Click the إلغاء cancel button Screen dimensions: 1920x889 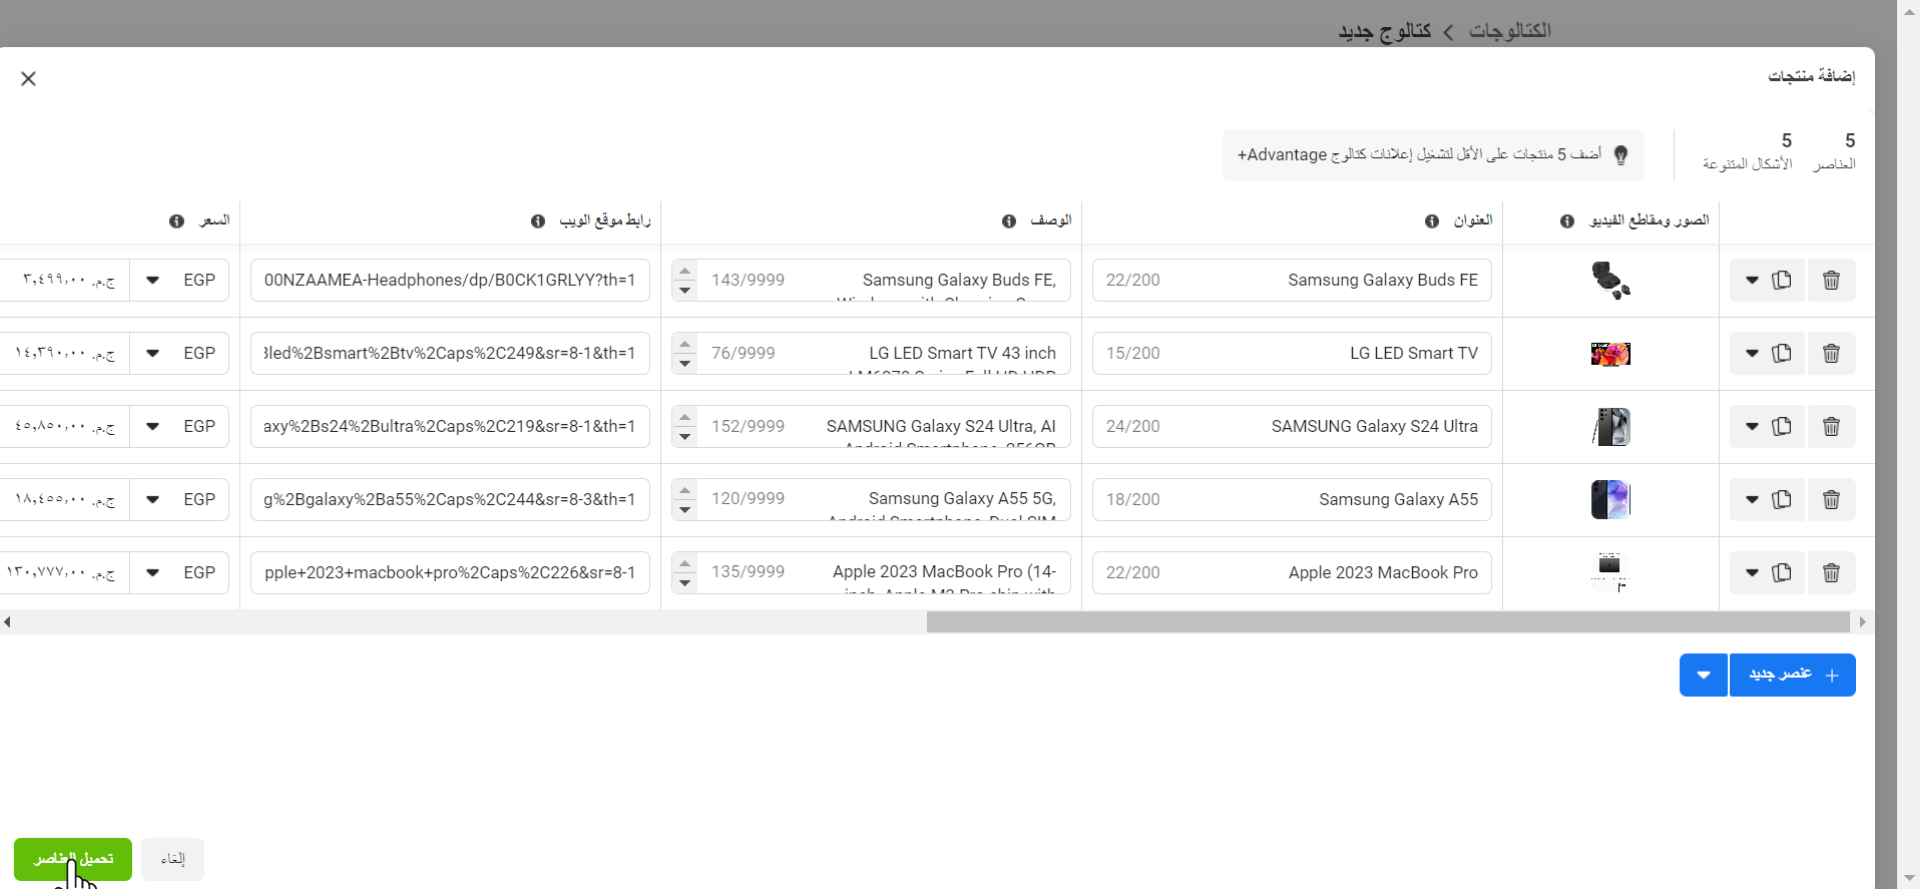[173, 859]
